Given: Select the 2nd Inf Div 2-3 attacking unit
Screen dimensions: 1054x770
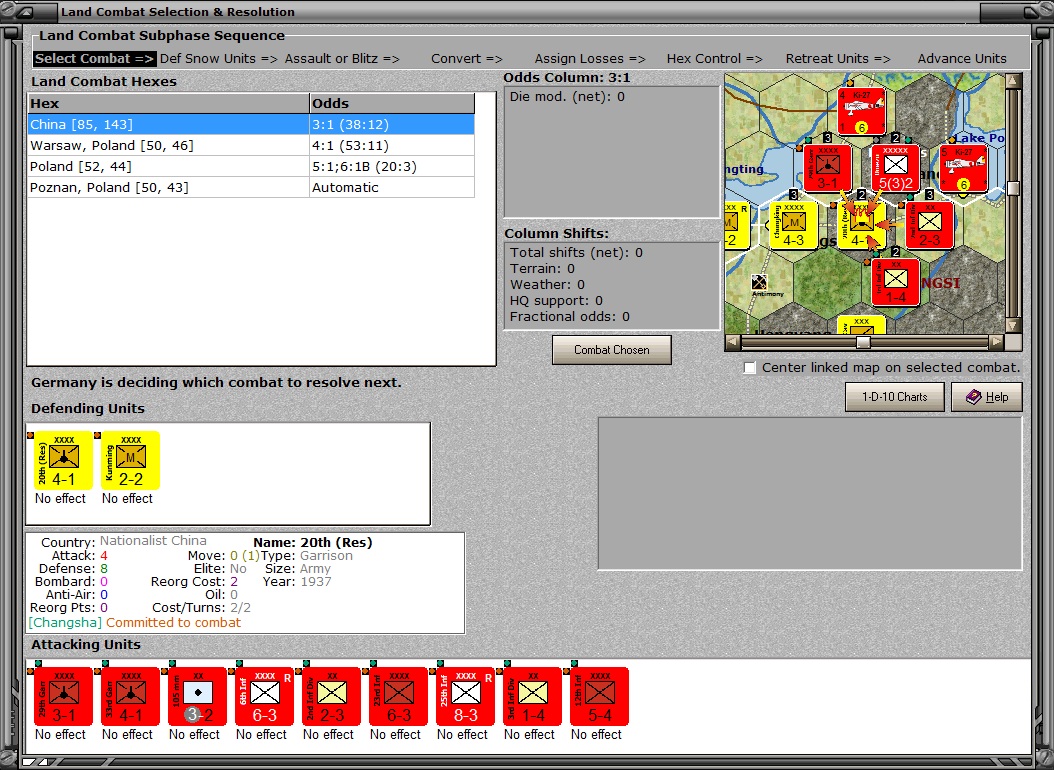Looking at the screenshot, I should (x=331, y=697).
